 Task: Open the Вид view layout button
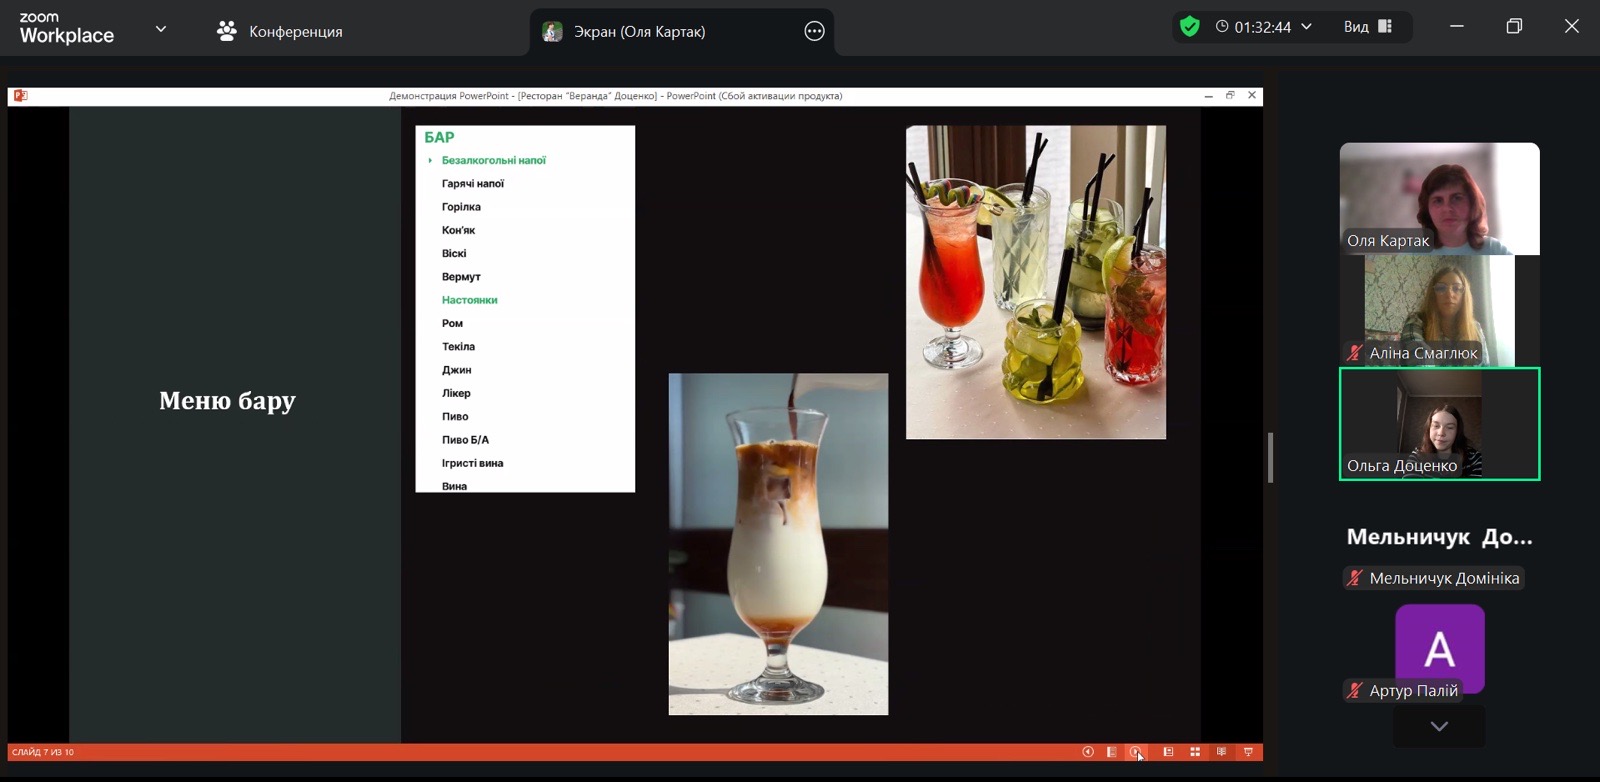(1367, 27)
